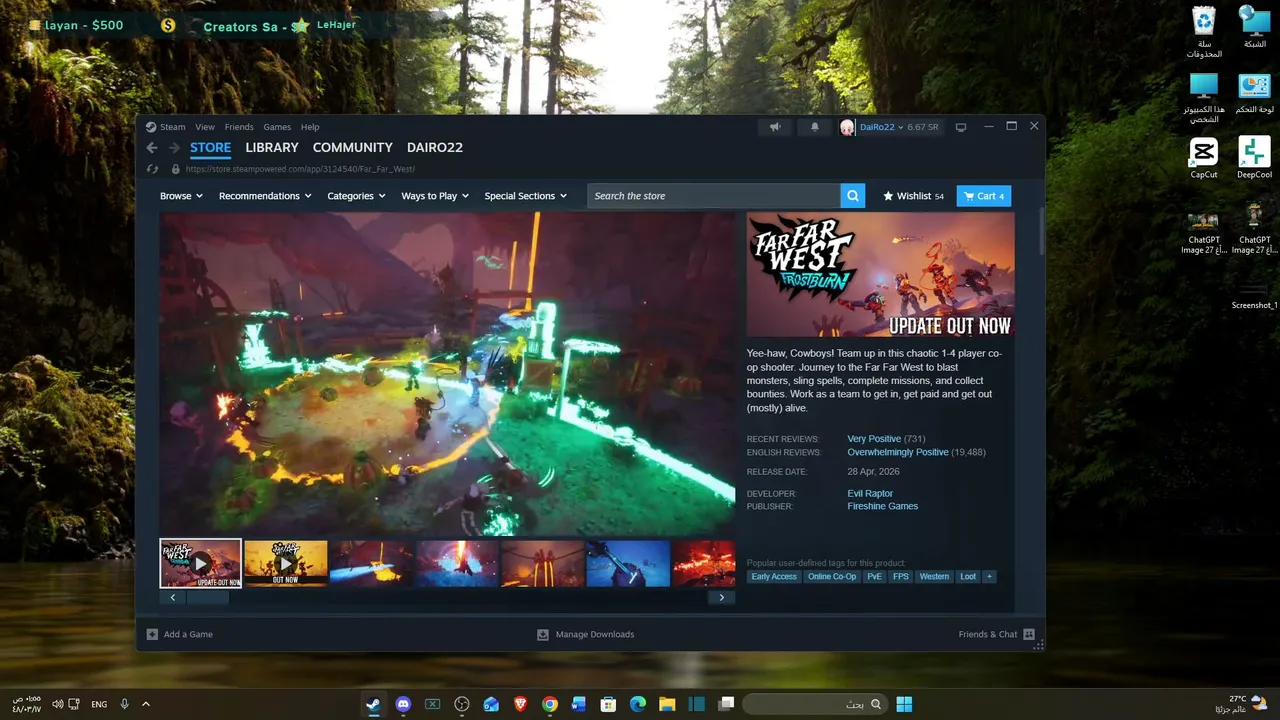Expand the Categories dropdown
1280x720 pixels.
coord(356,196)
